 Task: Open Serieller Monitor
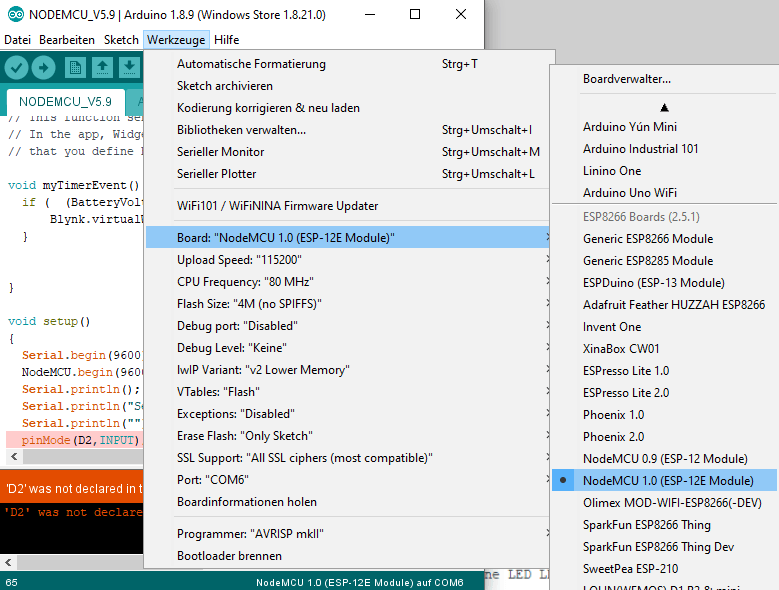[x=221, y=152]
